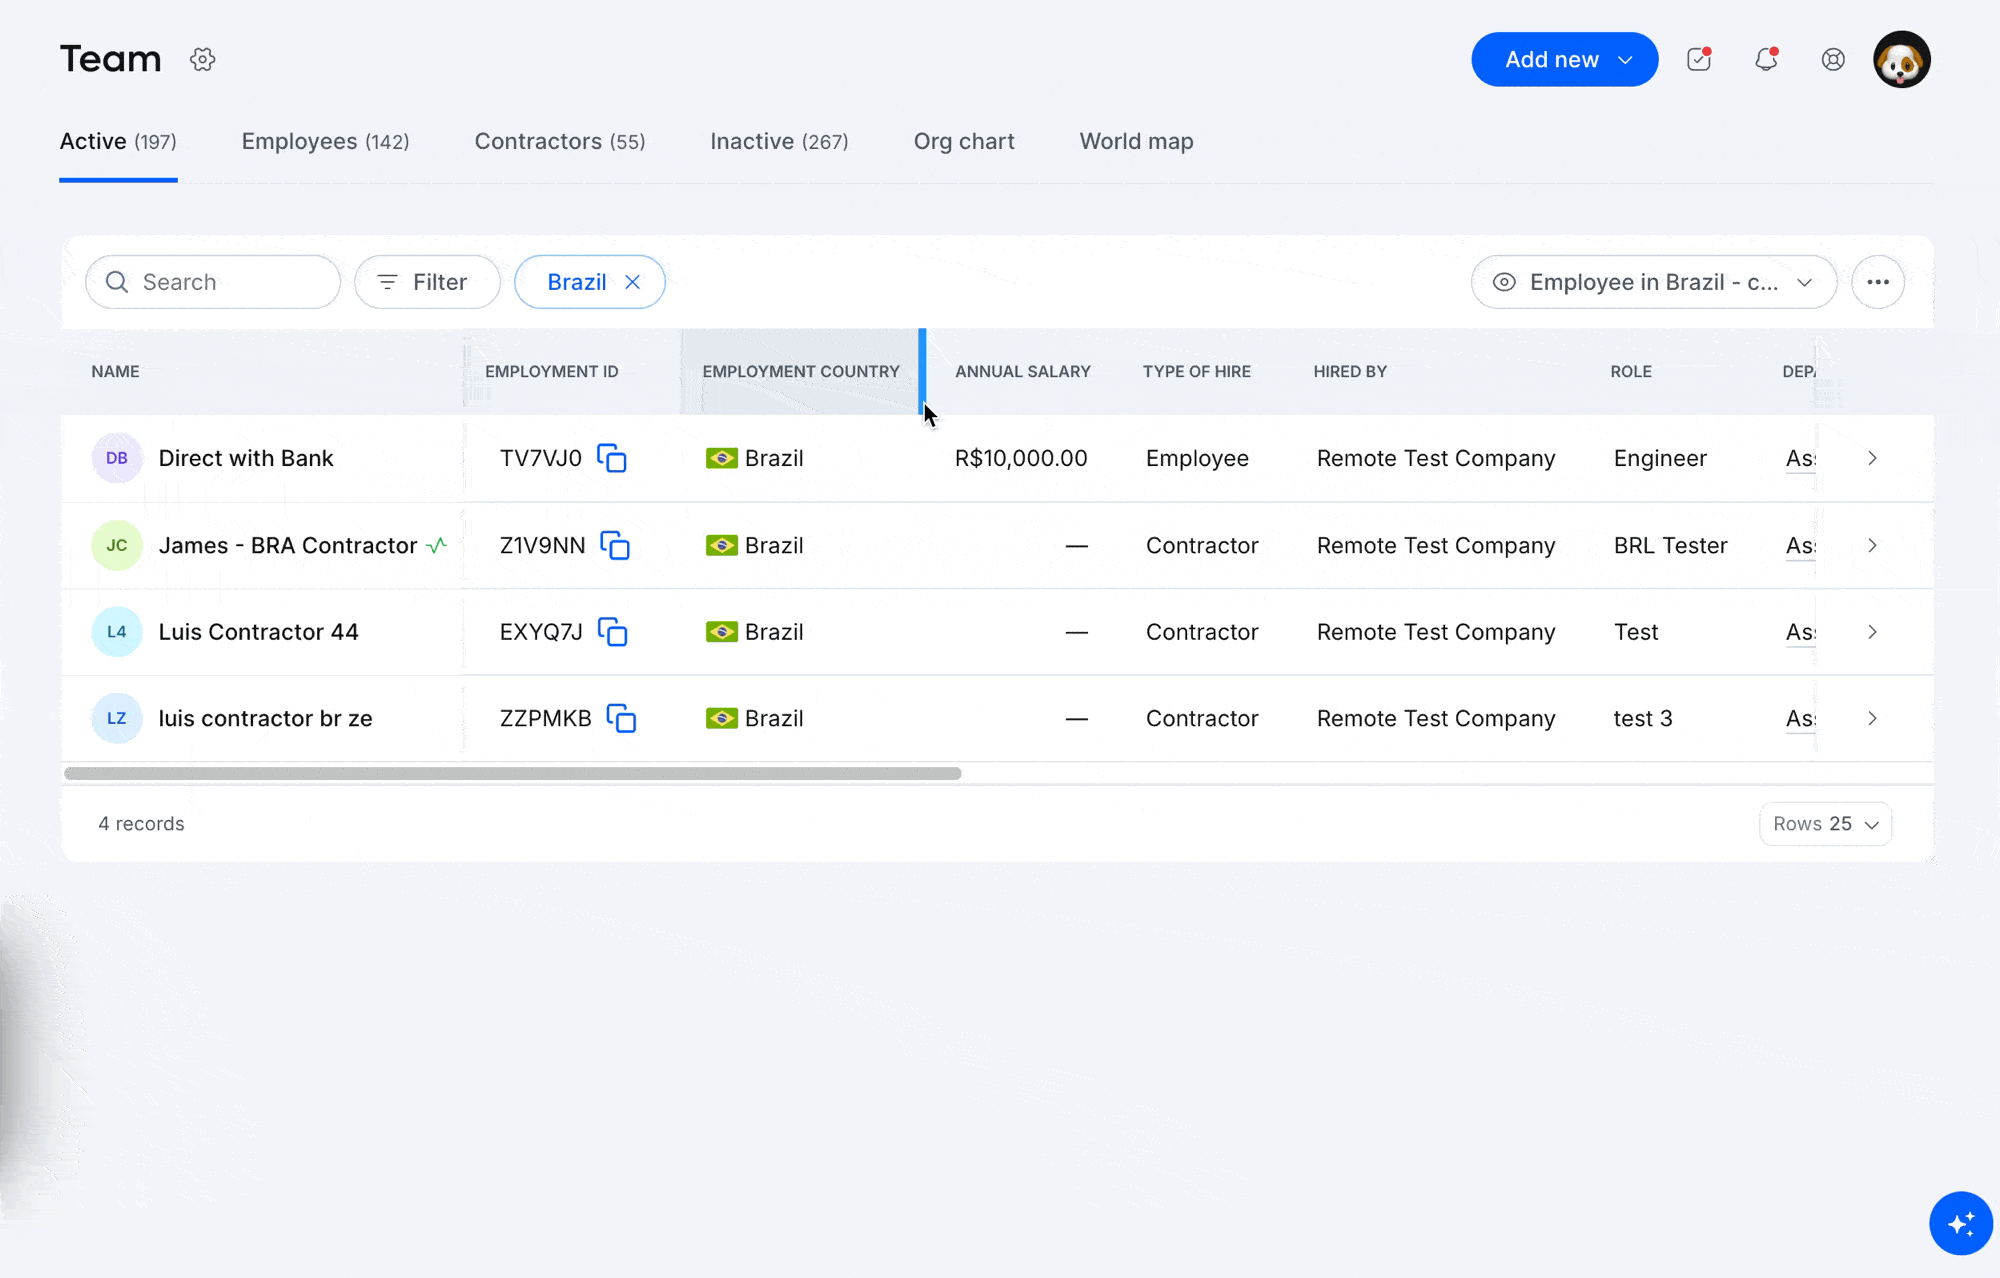Click the Assign link on Luis Contractor 44

[x=1800, y=632]
